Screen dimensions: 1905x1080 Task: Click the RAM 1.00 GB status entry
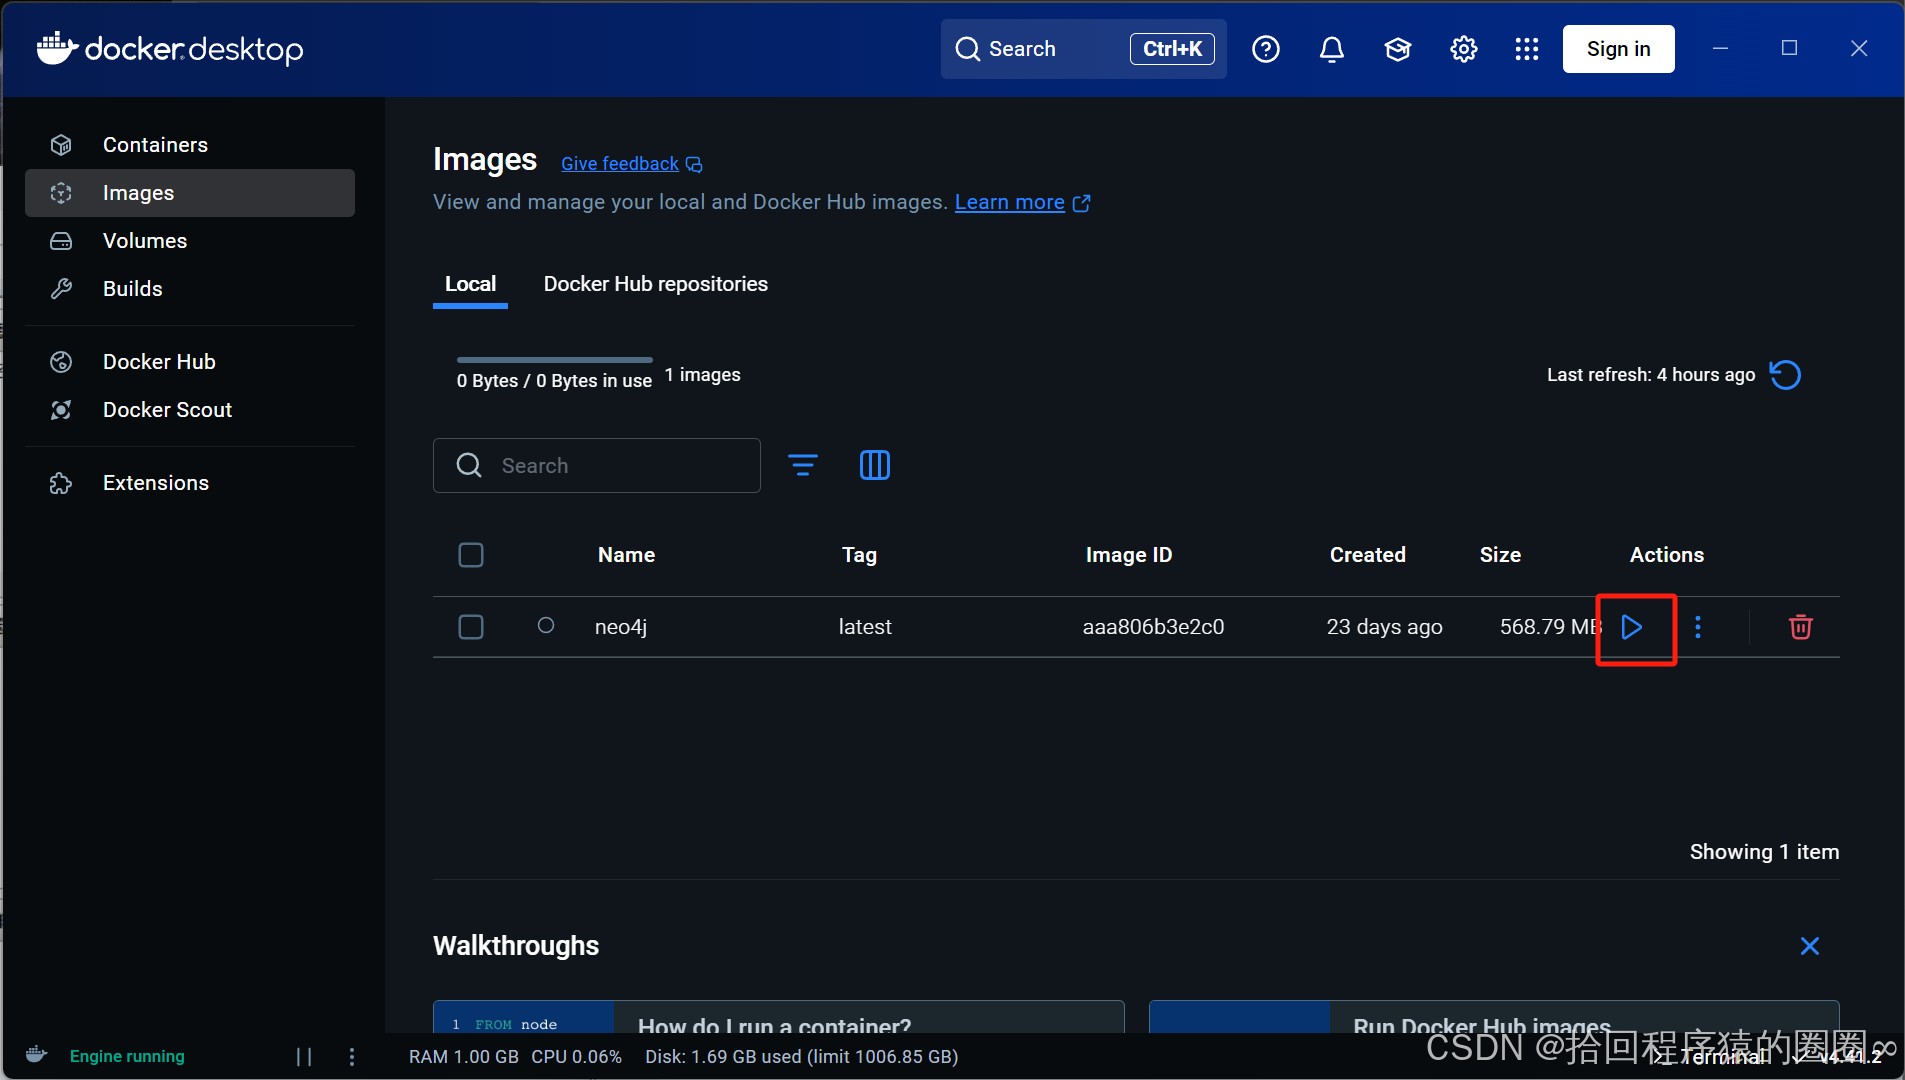464,1057
